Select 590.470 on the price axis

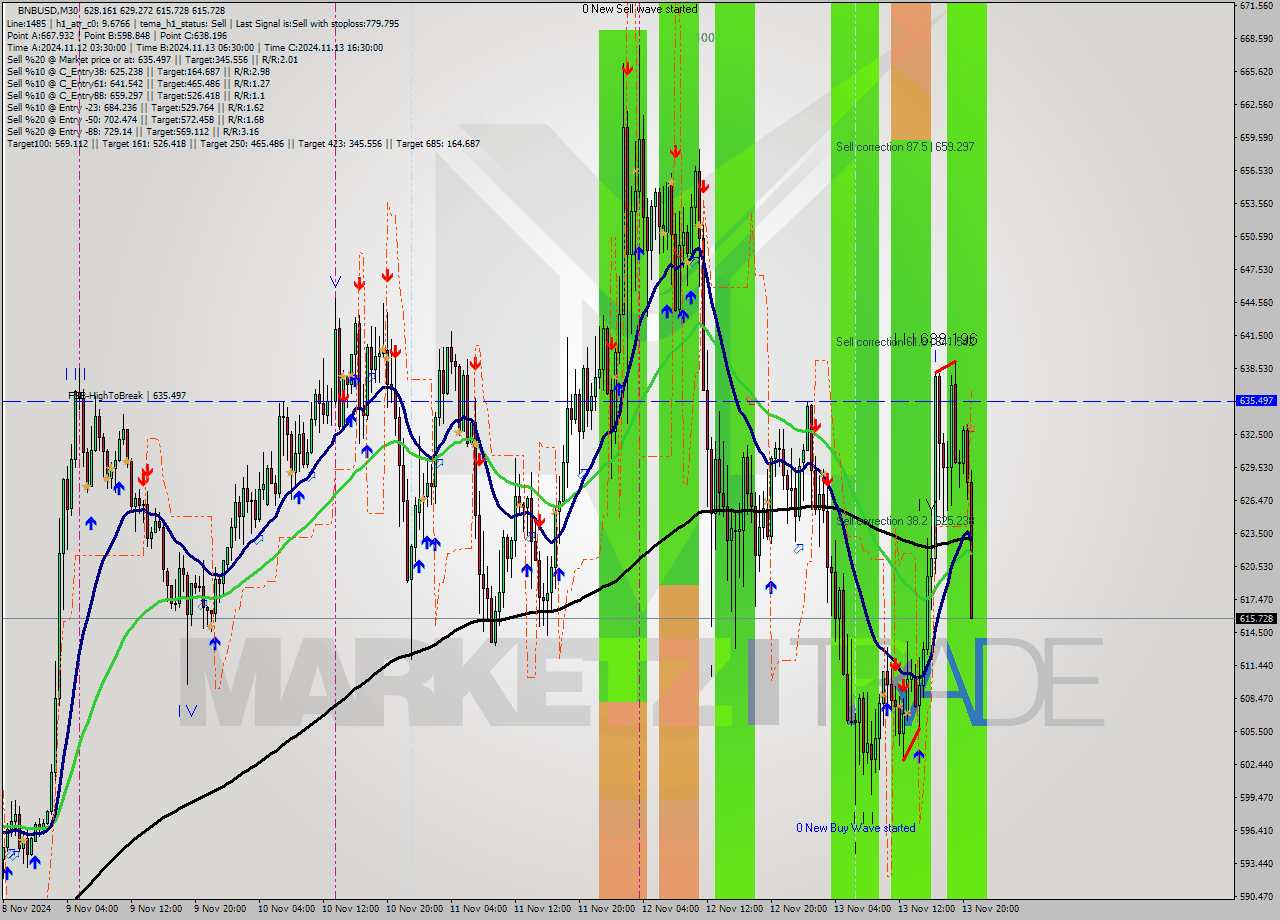[1256, 897]
